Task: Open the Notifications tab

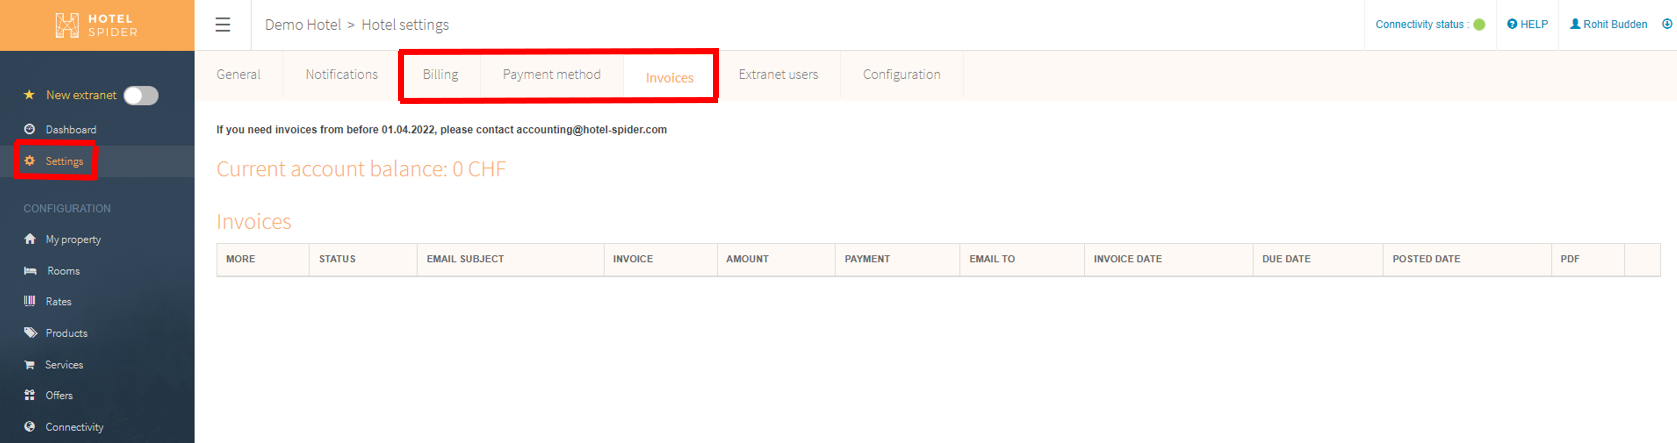Action: (x=342, y=74)
